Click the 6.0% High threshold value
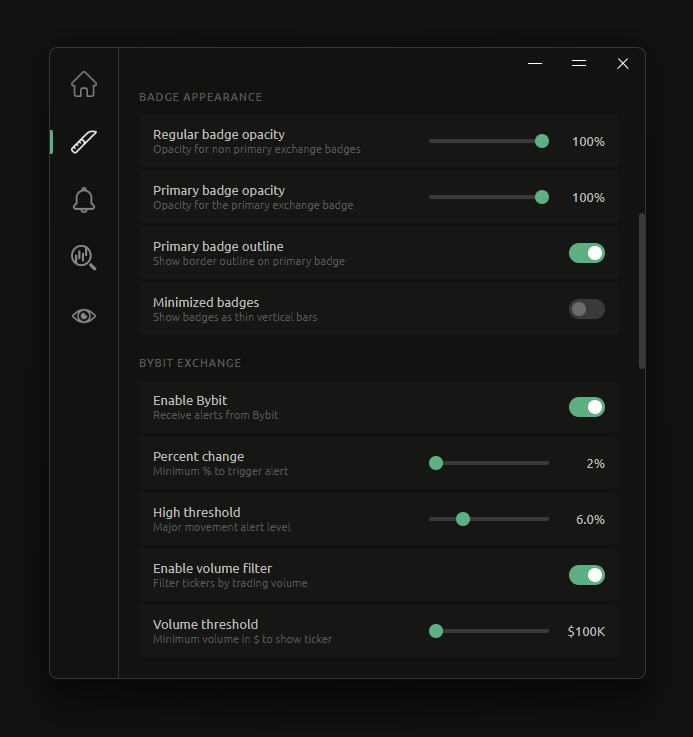The image size is (693, 737). pyautogui.click(x=590, y=519)
